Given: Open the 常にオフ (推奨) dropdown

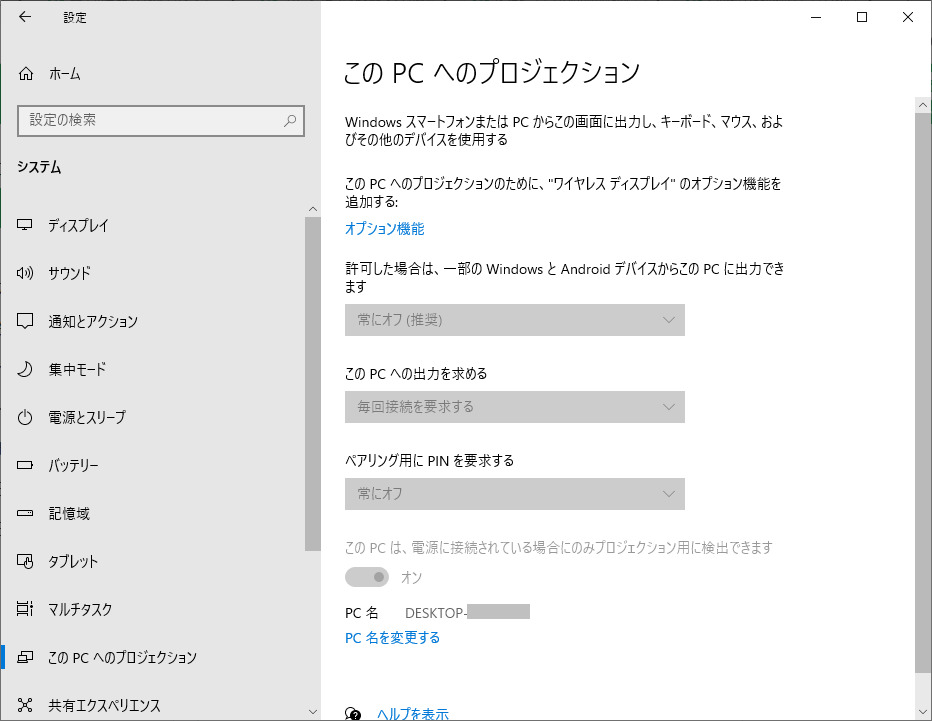Looking at the screenshot, I should click(514, 320).
